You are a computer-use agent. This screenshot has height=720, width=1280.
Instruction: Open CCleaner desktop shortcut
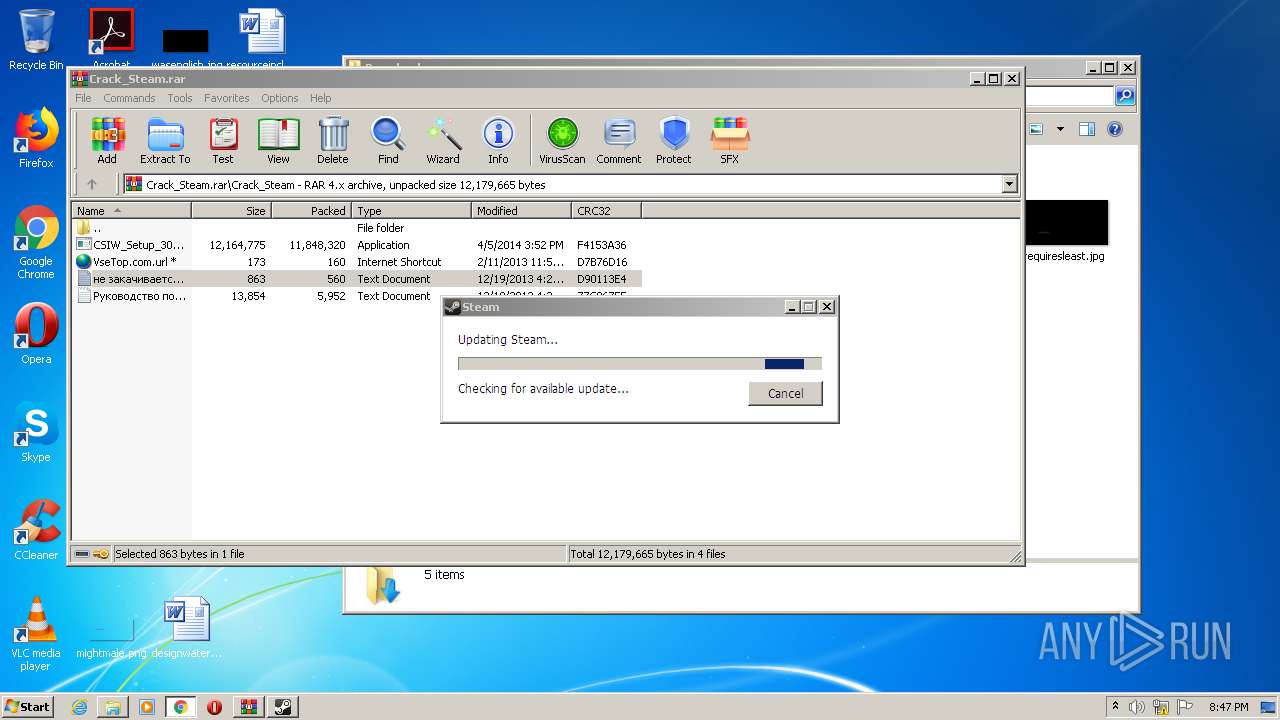pos(36,530)
